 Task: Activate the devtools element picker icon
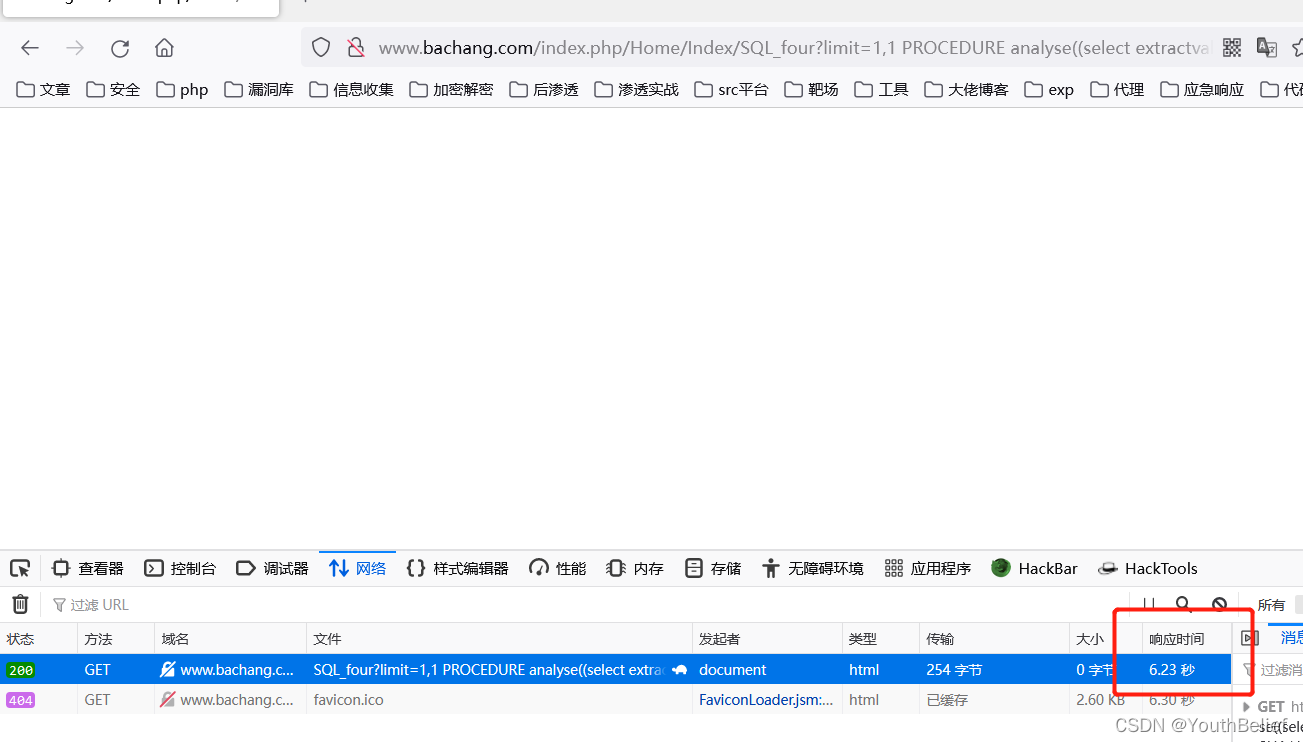point(20,568)
